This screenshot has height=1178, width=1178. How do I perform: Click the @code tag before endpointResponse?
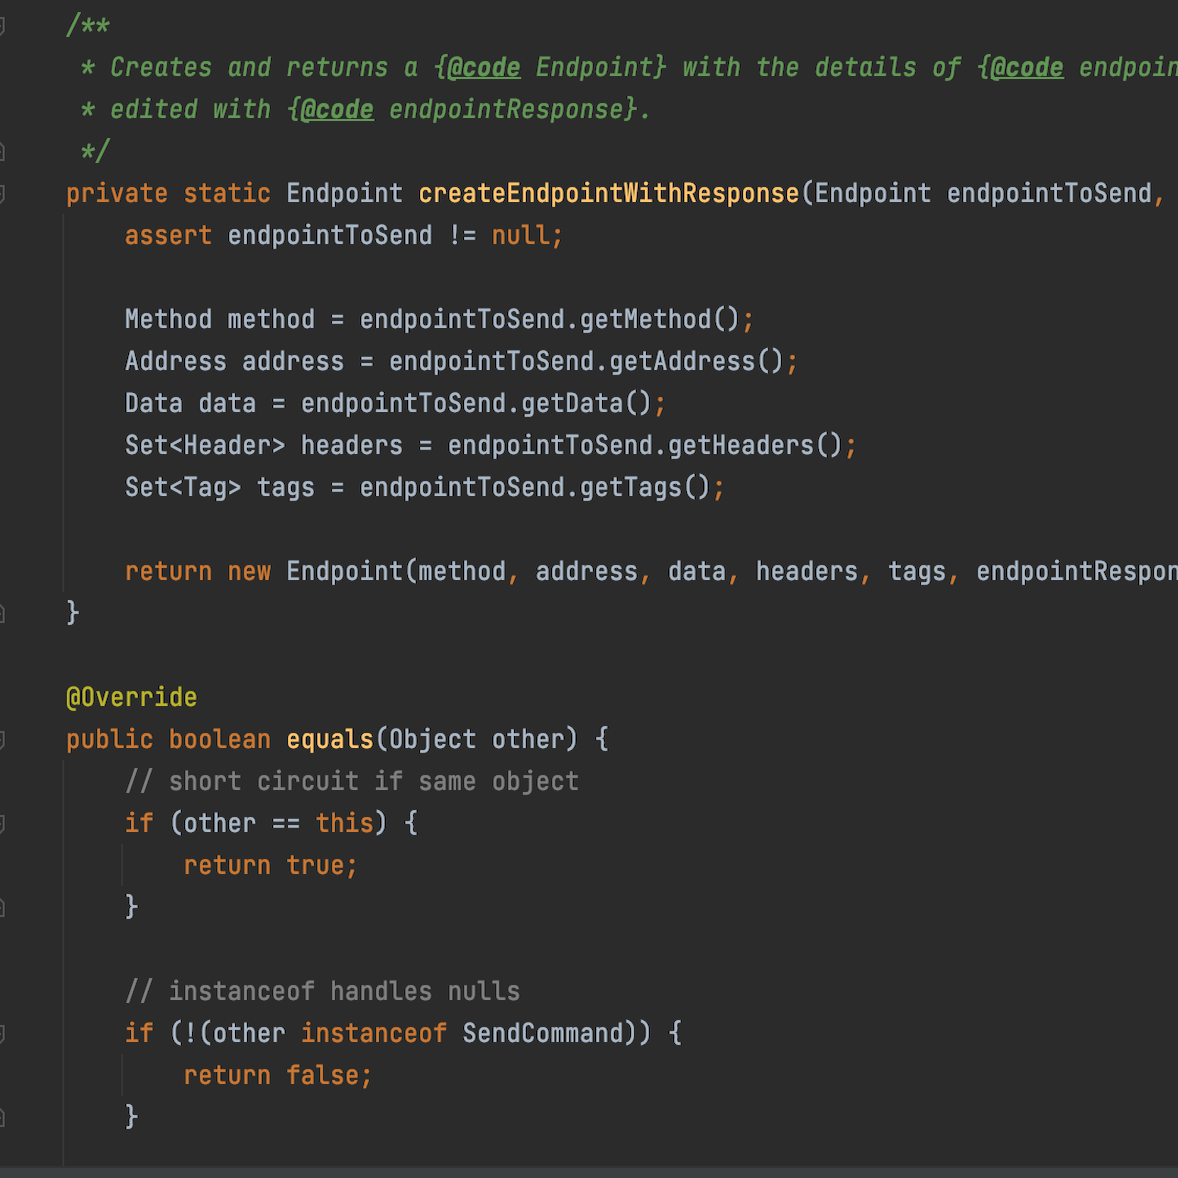point(337,110)
